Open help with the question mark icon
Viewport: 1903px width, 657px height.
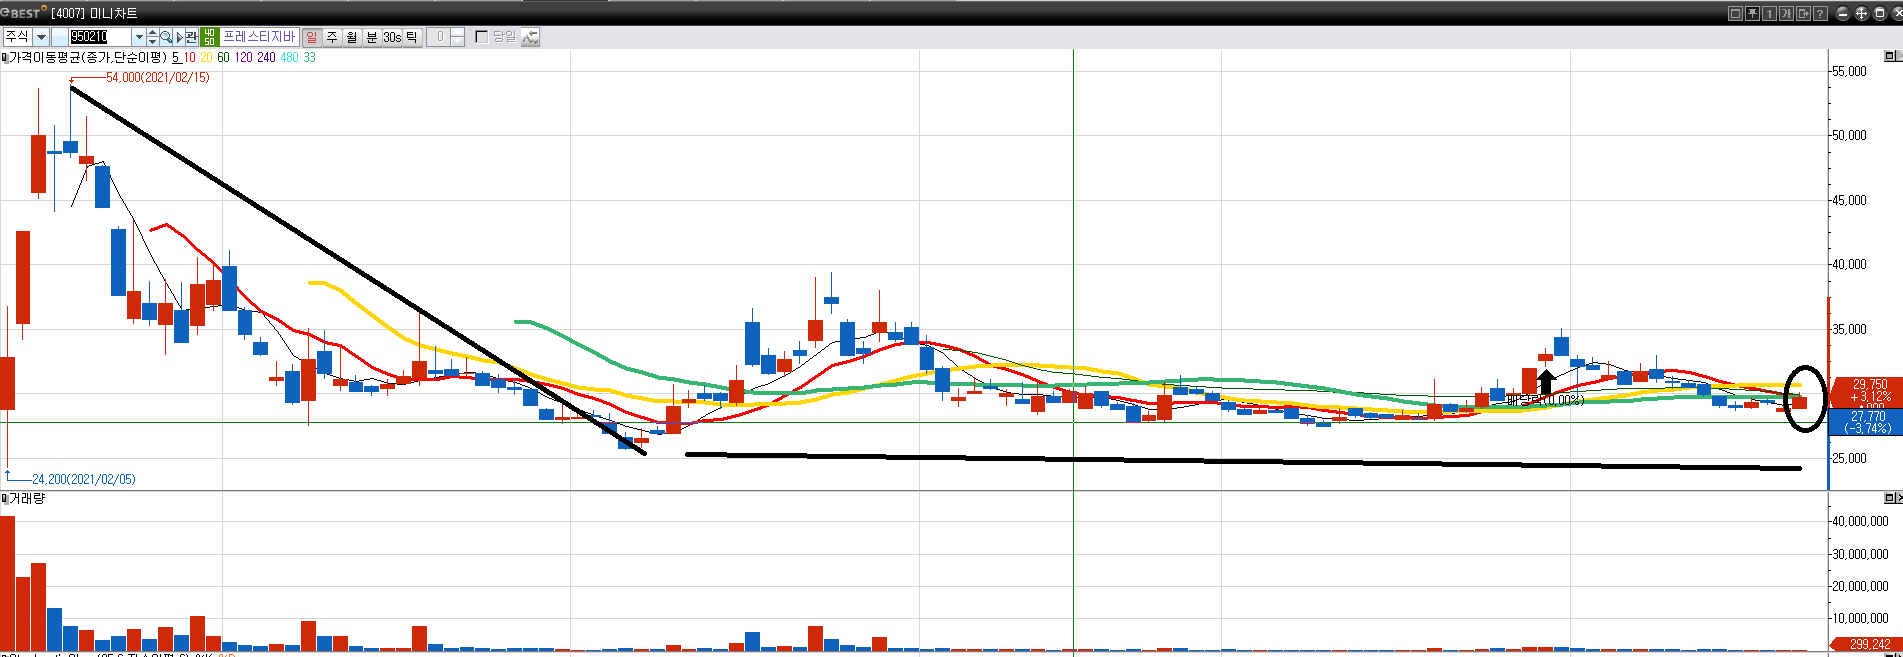[x=1820, y=13]
